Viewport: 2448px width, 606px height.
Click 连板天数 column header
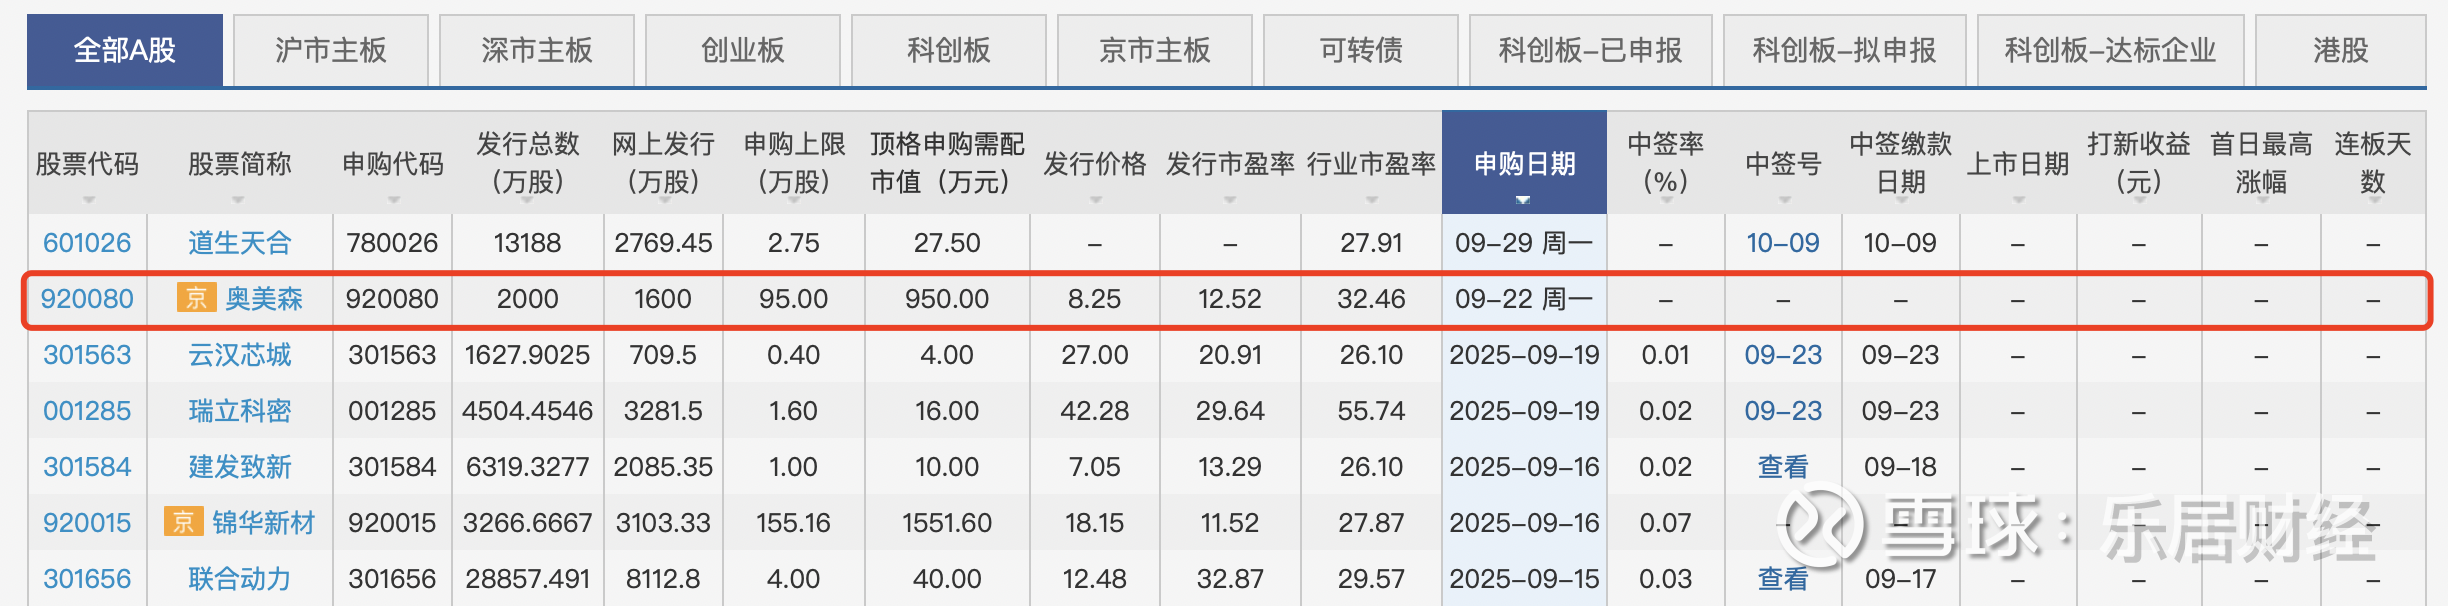[x=2373, y=163]
